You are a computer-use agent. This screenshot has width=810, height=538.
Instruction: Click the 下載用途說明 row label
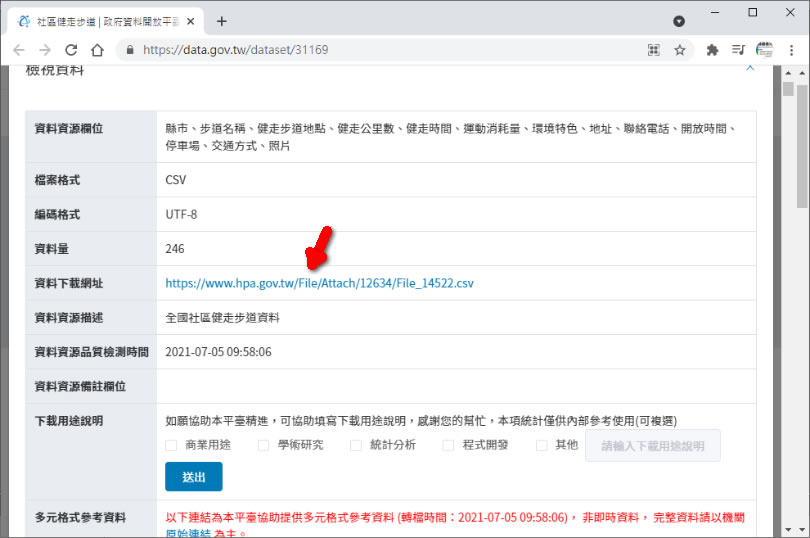[69, 421]
